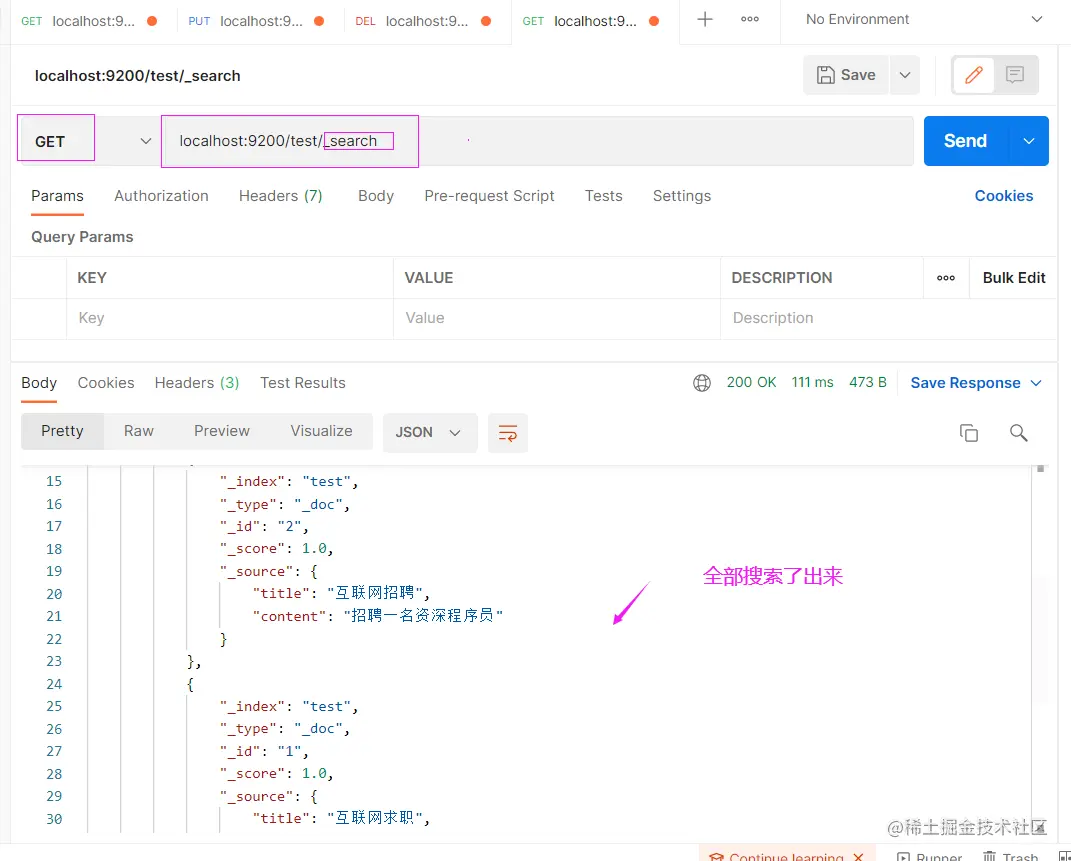1071x861 pixels.
Task: Click Bulk Edit
Action: pyautogui.click(x=1014, y=278)
